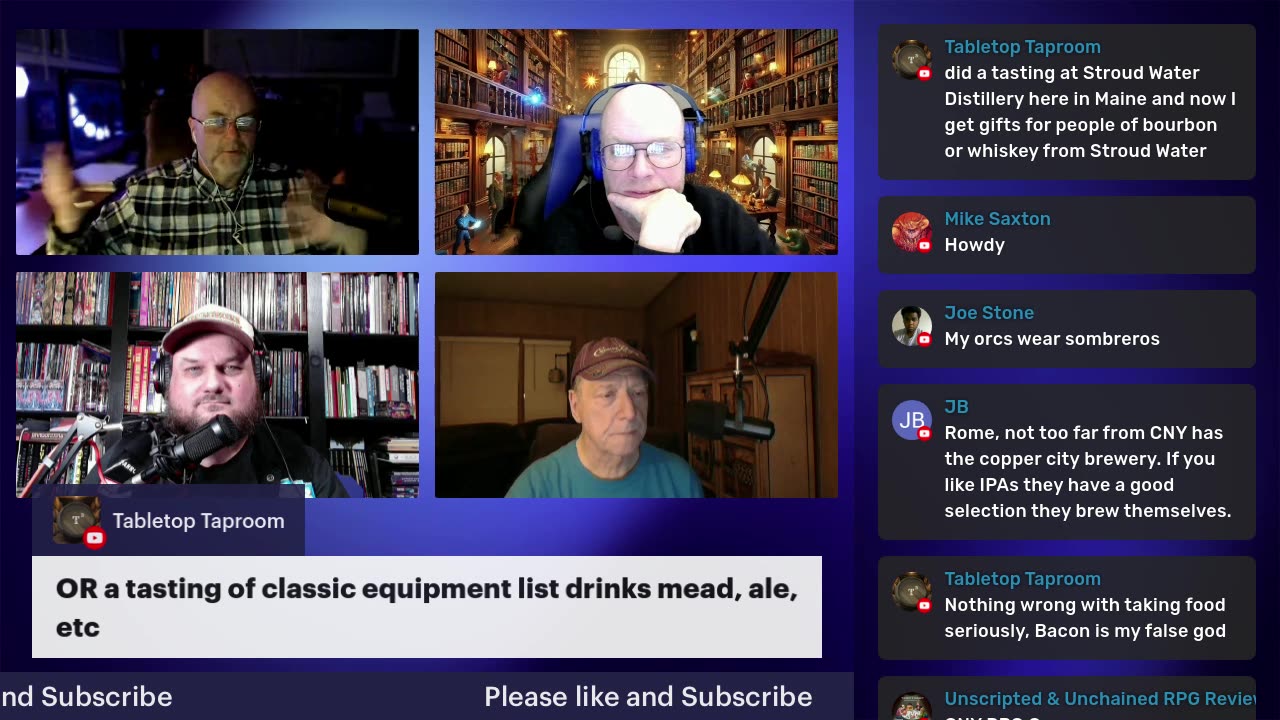This screenshot has width=1280, height=720.
Task: Click Mike Saxton's red avatar icon
Action: click(x=911, y=232)
